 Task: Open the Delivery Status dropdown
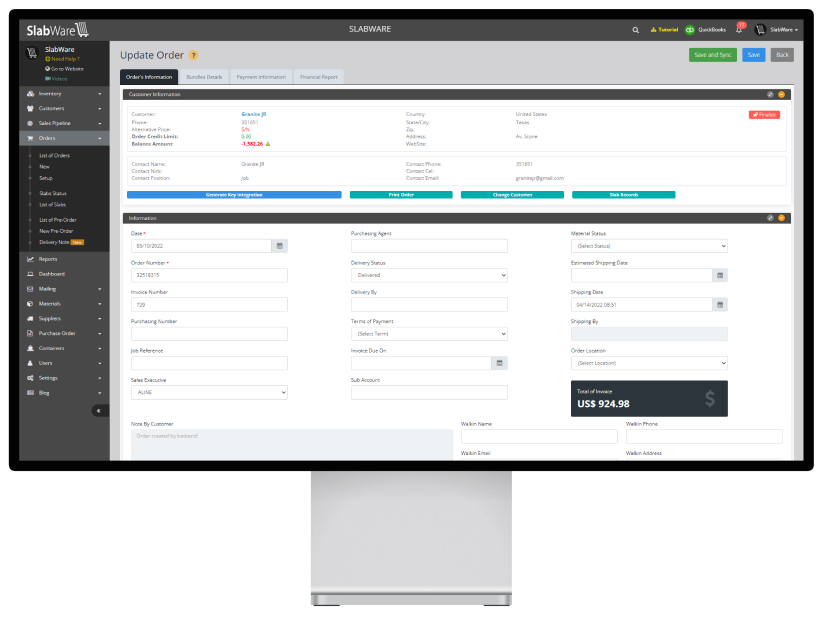[429, 275]
